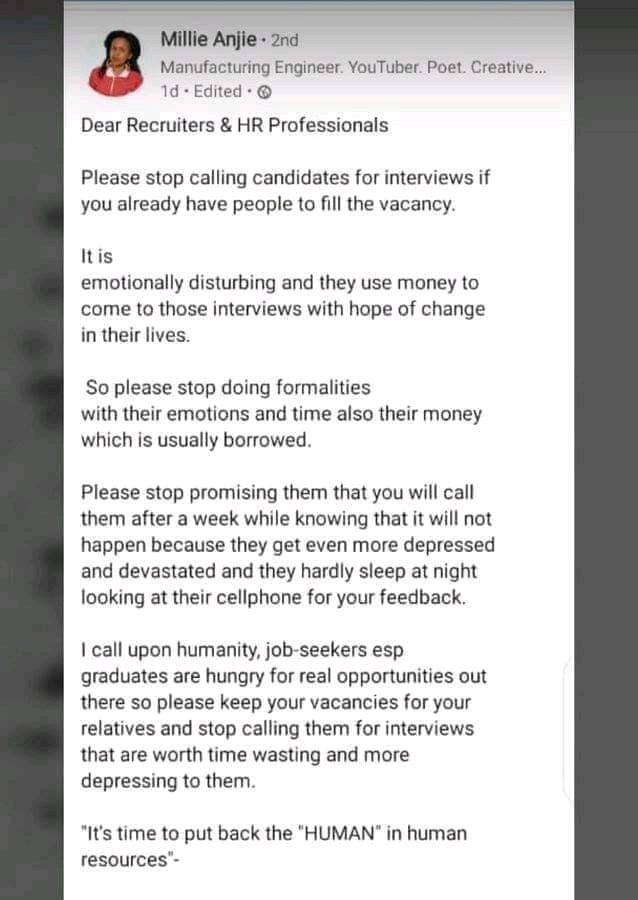This screenshot has height=900, width=638.
Task: Select the Edited label on the post
Action: pyautogui.click(x=217, y=91)
